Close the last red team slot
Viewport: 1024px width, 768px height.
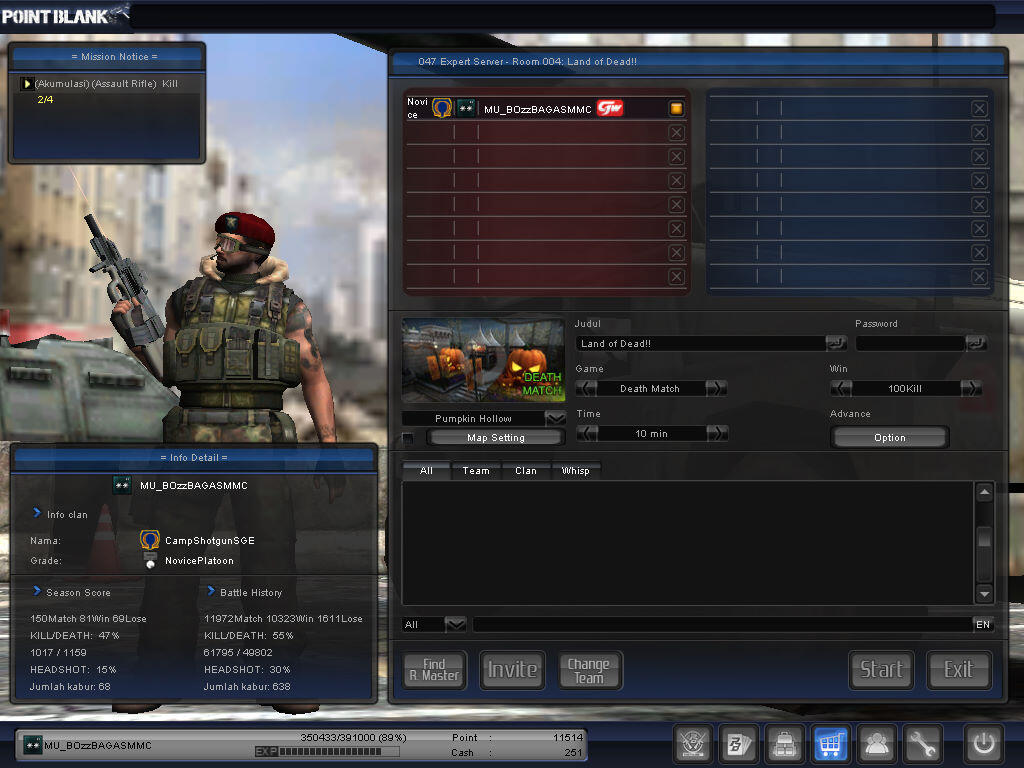(677, 277)
